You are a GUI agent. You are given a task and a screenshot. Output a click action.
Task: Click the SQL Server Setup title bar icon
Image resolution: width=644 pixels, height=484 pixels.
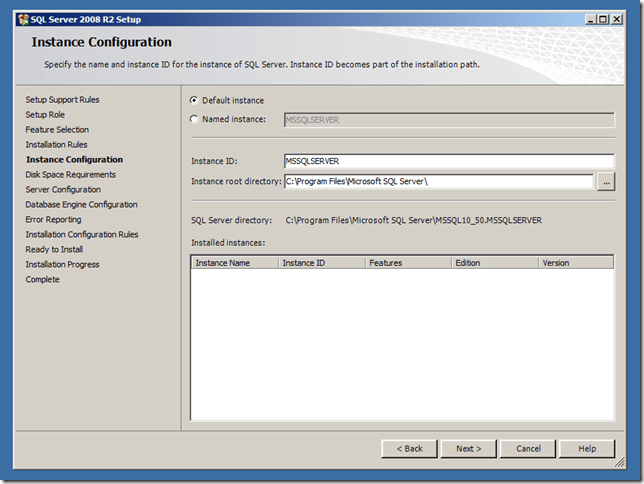[x=23, y=19]
